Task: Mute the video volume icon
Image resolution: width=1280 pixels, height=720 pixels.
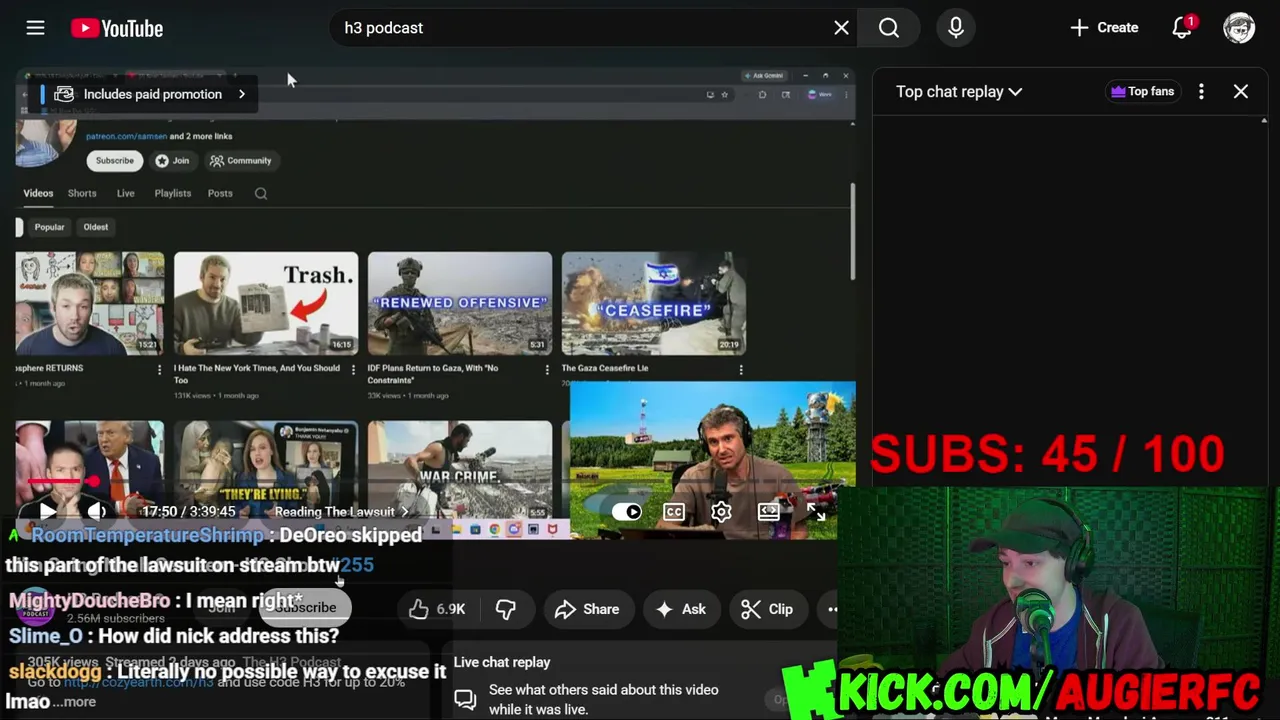Action: 97,511
